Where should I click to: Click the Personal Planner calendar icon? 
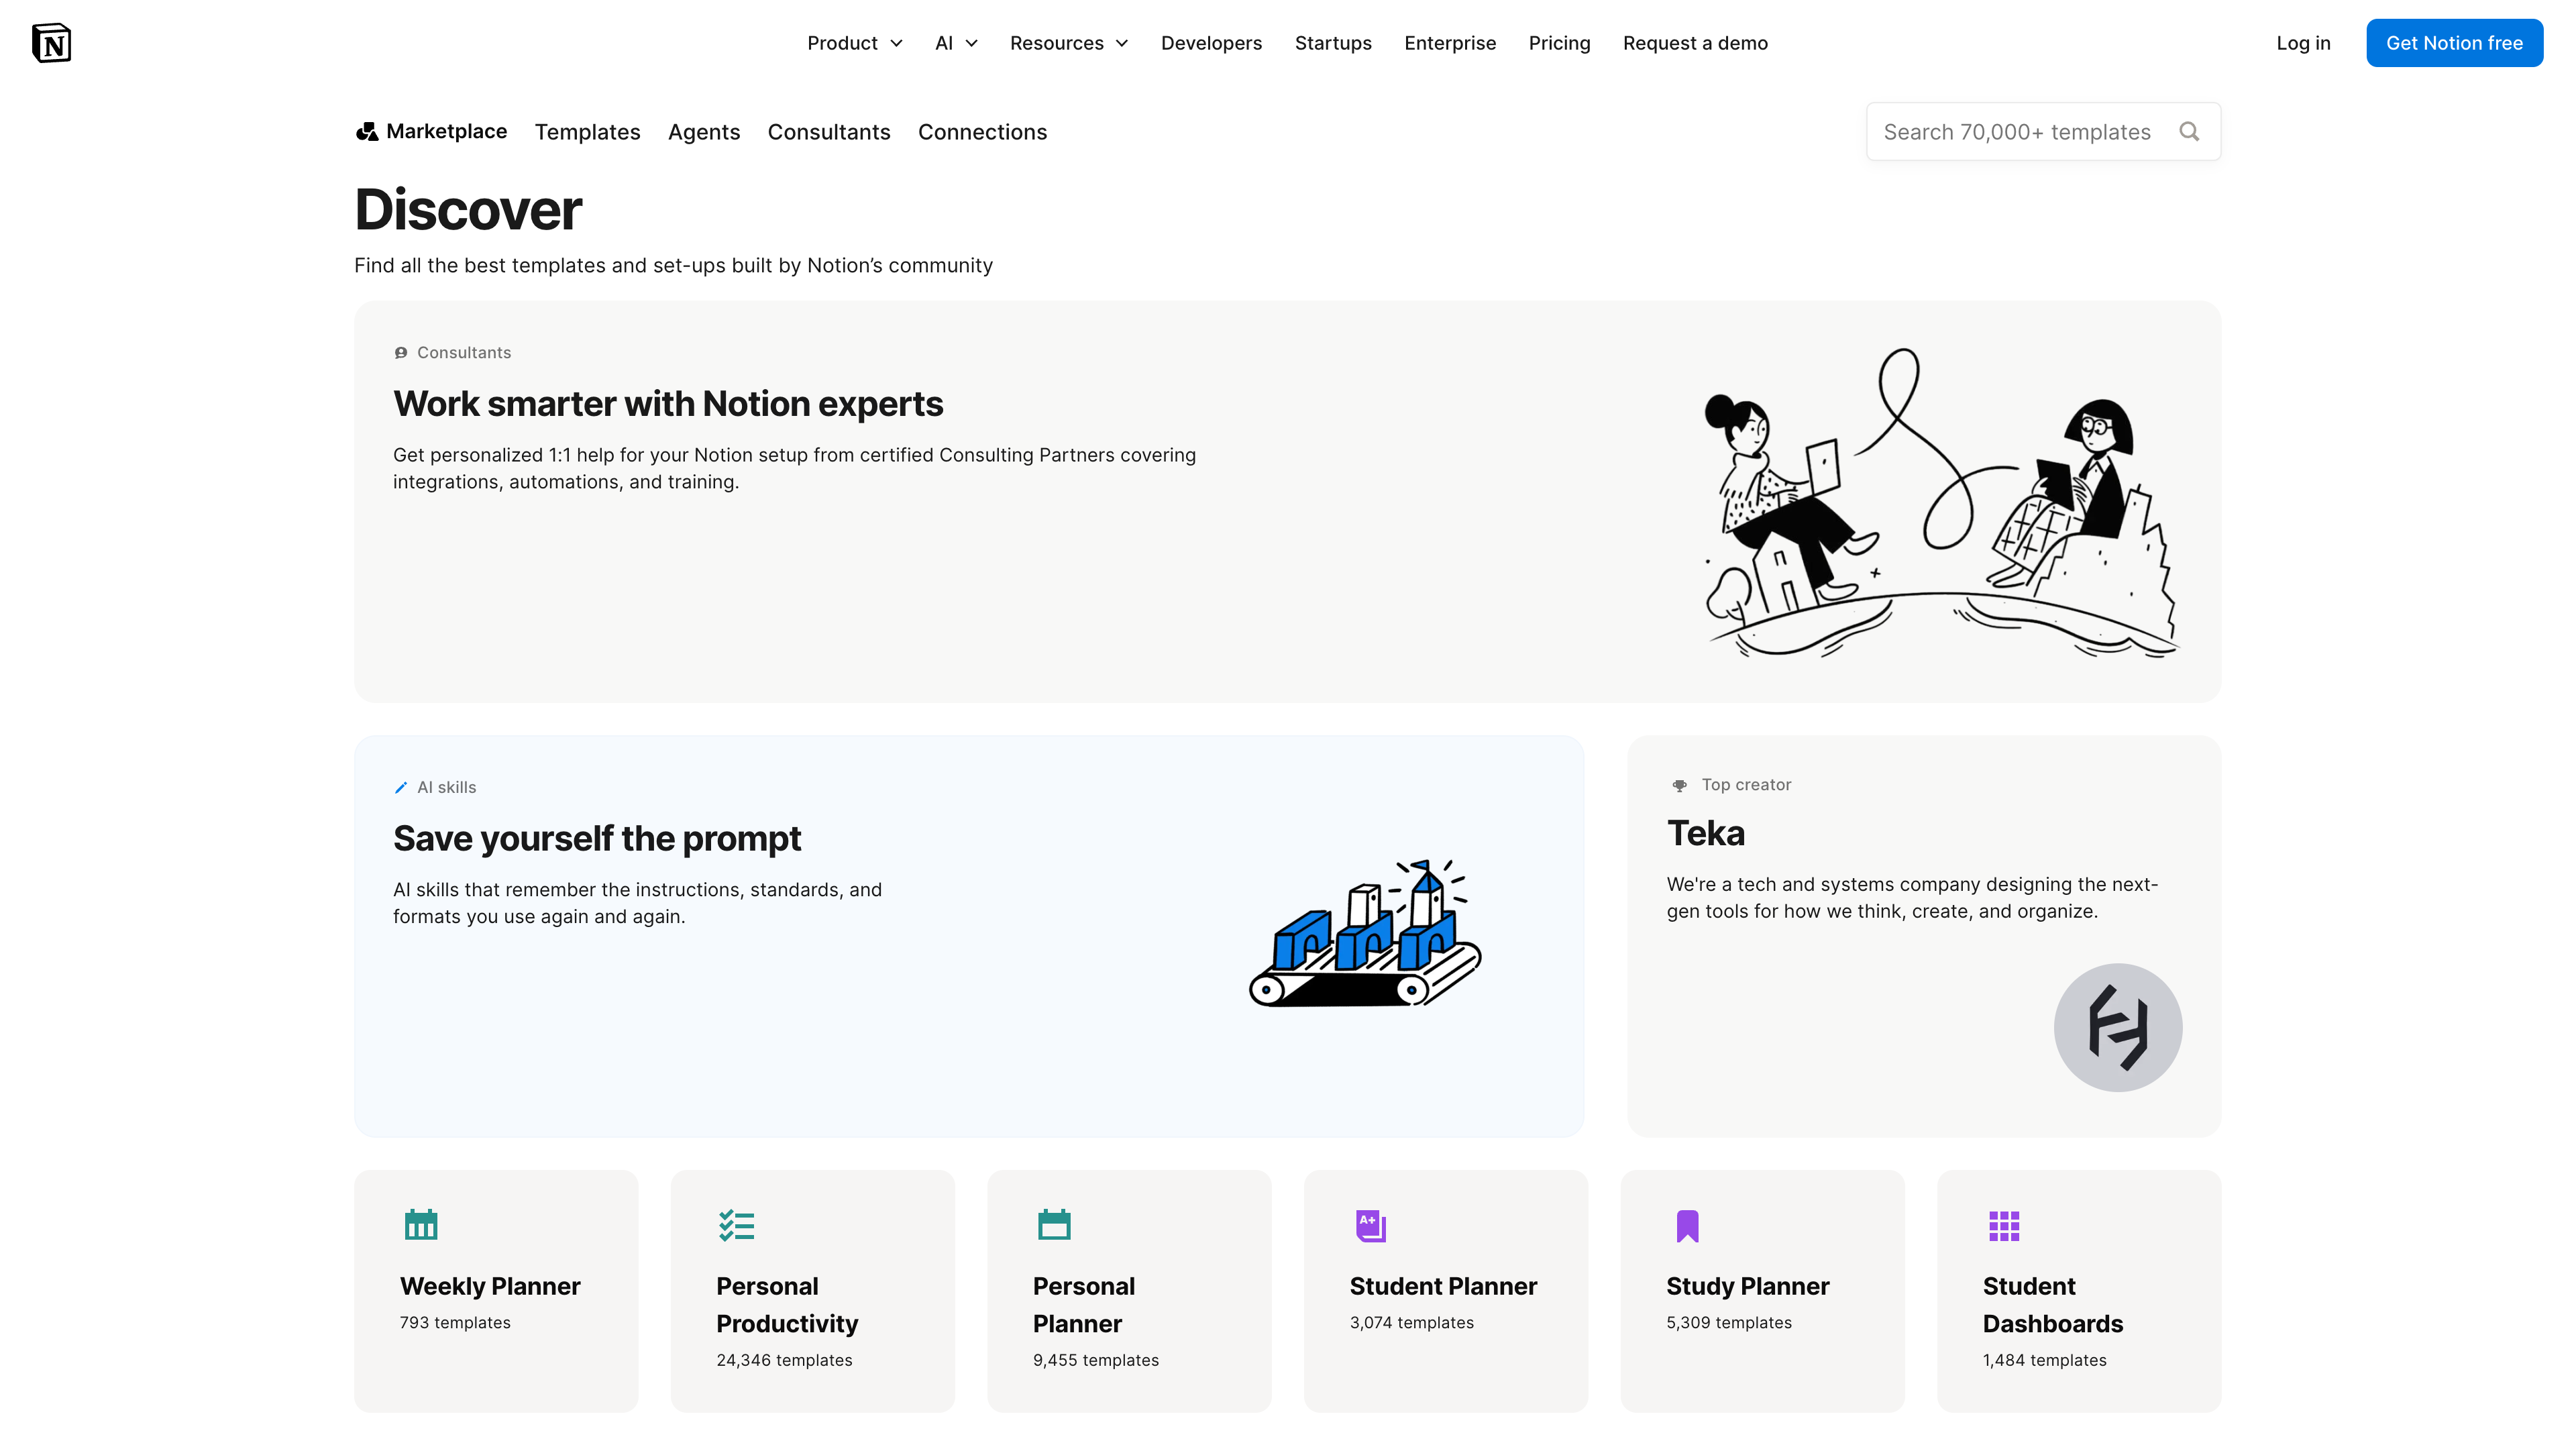(x=1054, y=1224)
